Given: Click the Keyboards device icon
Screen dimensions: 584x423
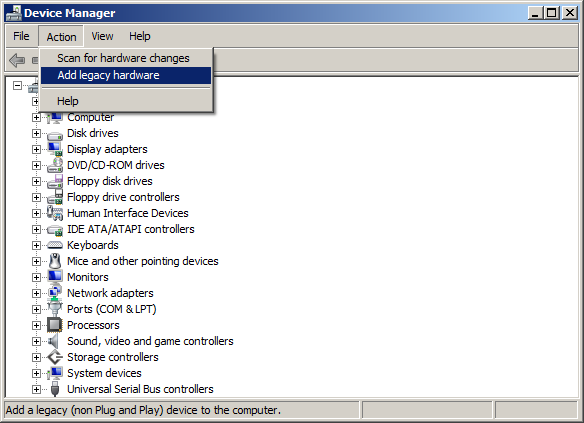Looking at the screenshot, I should pyautogui.click(x=55, y=245).
